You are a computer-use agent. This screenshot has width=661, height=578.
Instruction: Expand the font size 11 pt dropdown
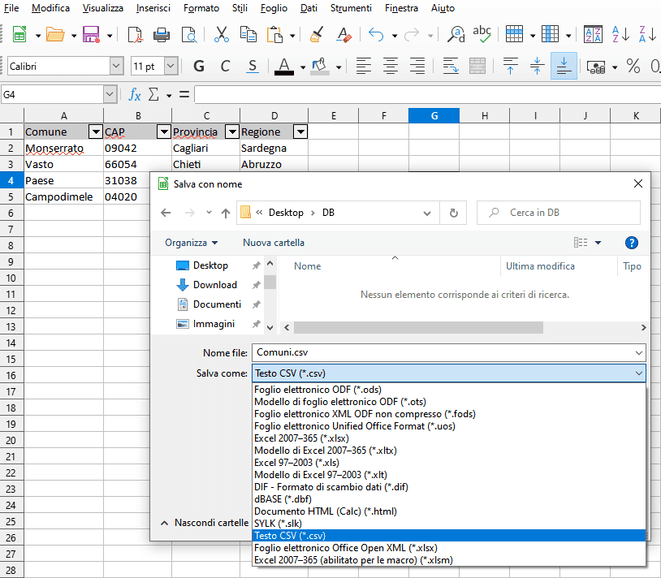point(171,67)
